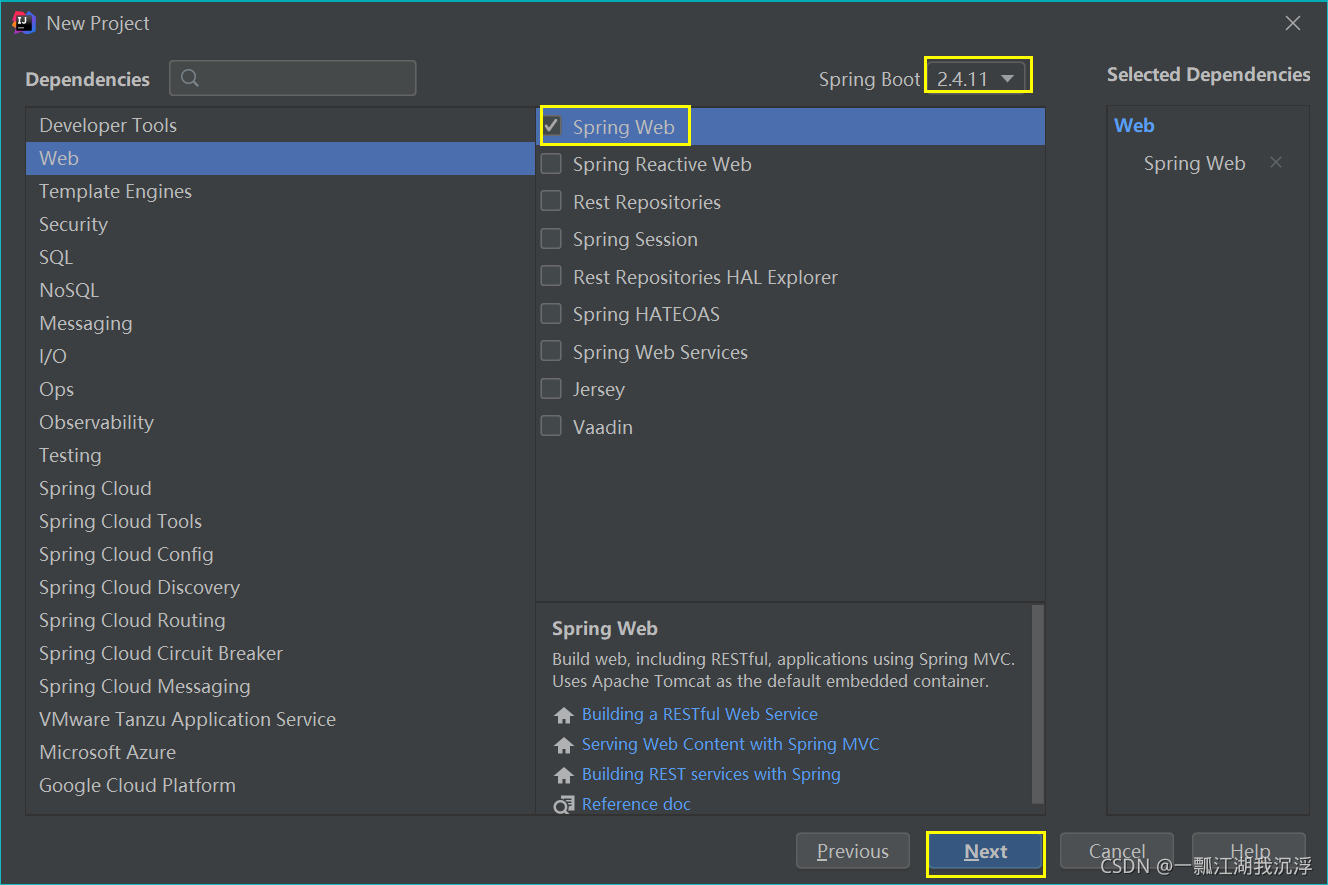Viewport: 1328px width, 885px height.
Task: Select the Messaging category
Action: click(280, 323)
